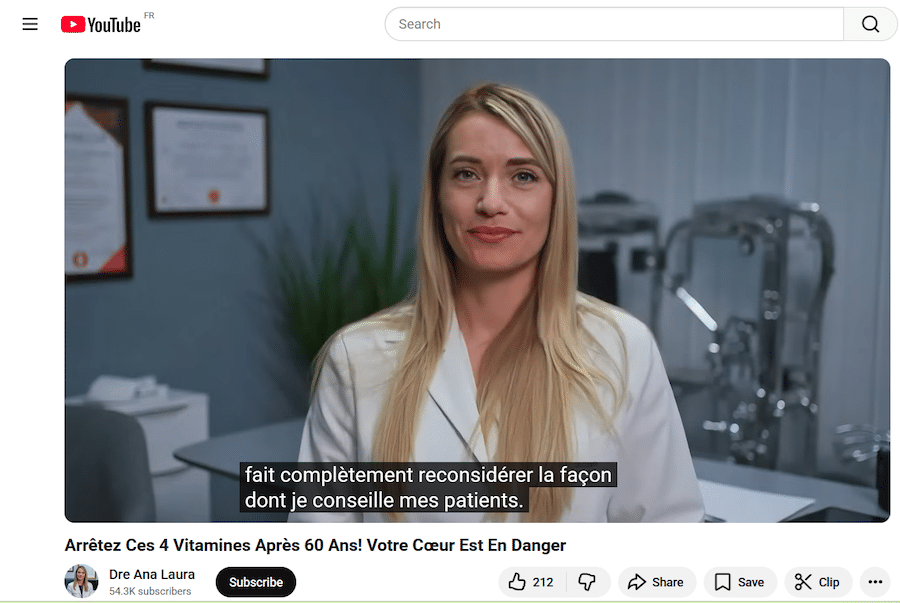Click the French subtitle caption overlay
900x603 pixels.
click(428, 487)
